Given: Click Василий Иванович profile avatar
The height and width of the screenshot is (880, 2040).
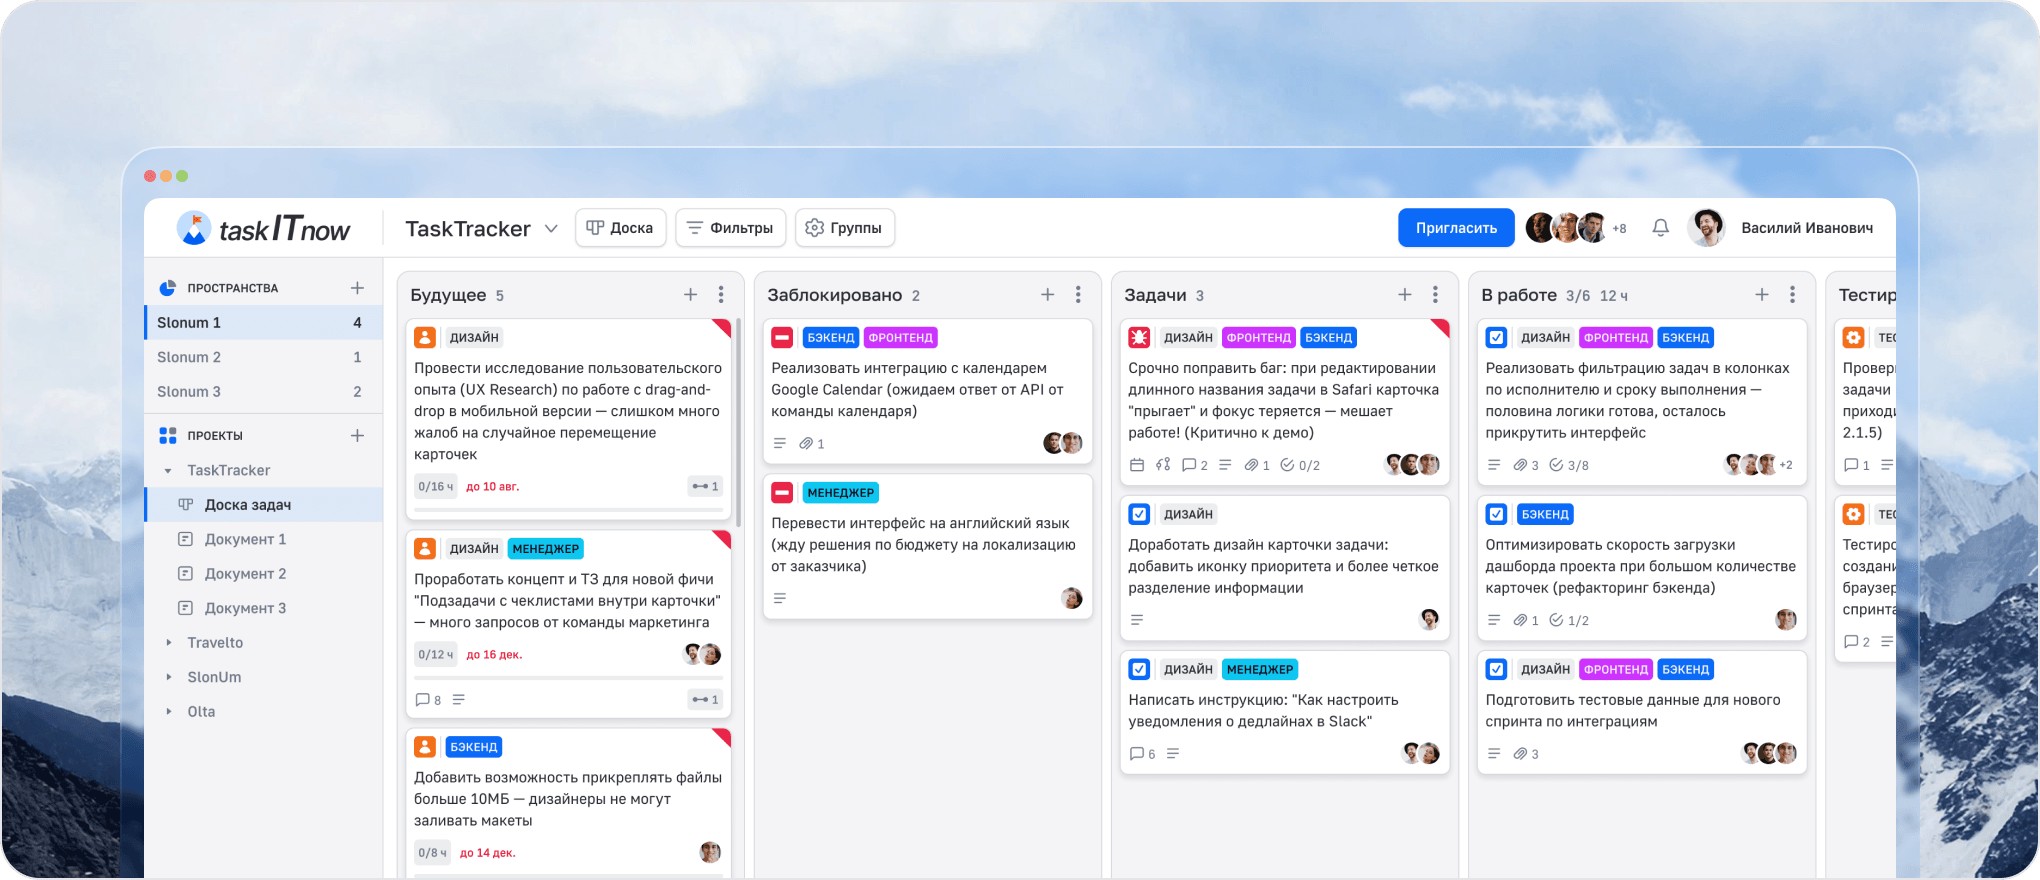Looking at the screenshot, I should (x=1706, y=228).
